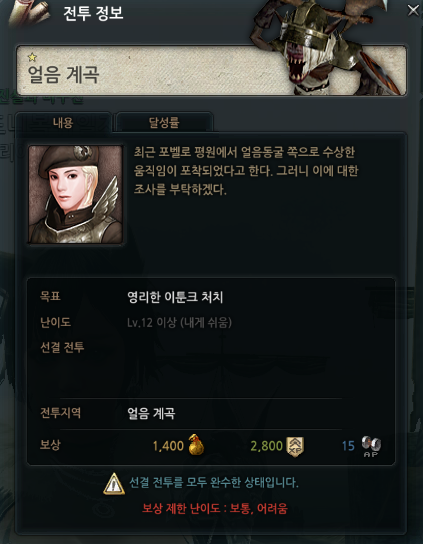Click the XP badge reward icon
Viewport: 423px width, 544px height.
295,446
